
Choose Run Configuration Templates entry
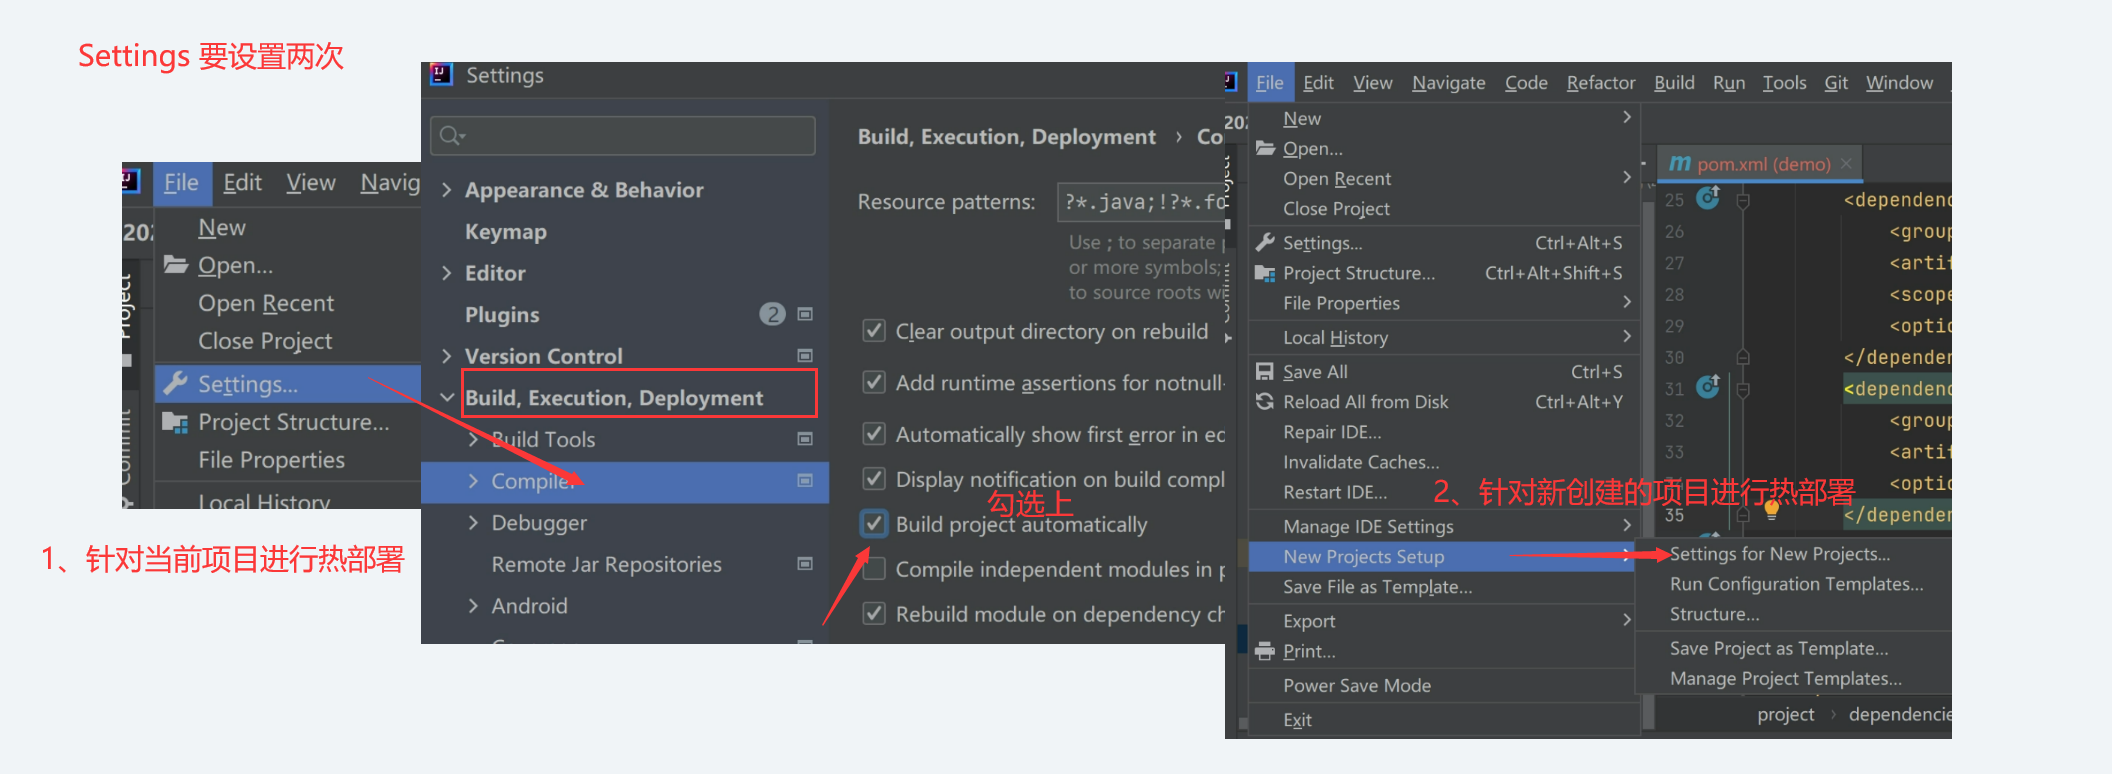[1794, 584]
